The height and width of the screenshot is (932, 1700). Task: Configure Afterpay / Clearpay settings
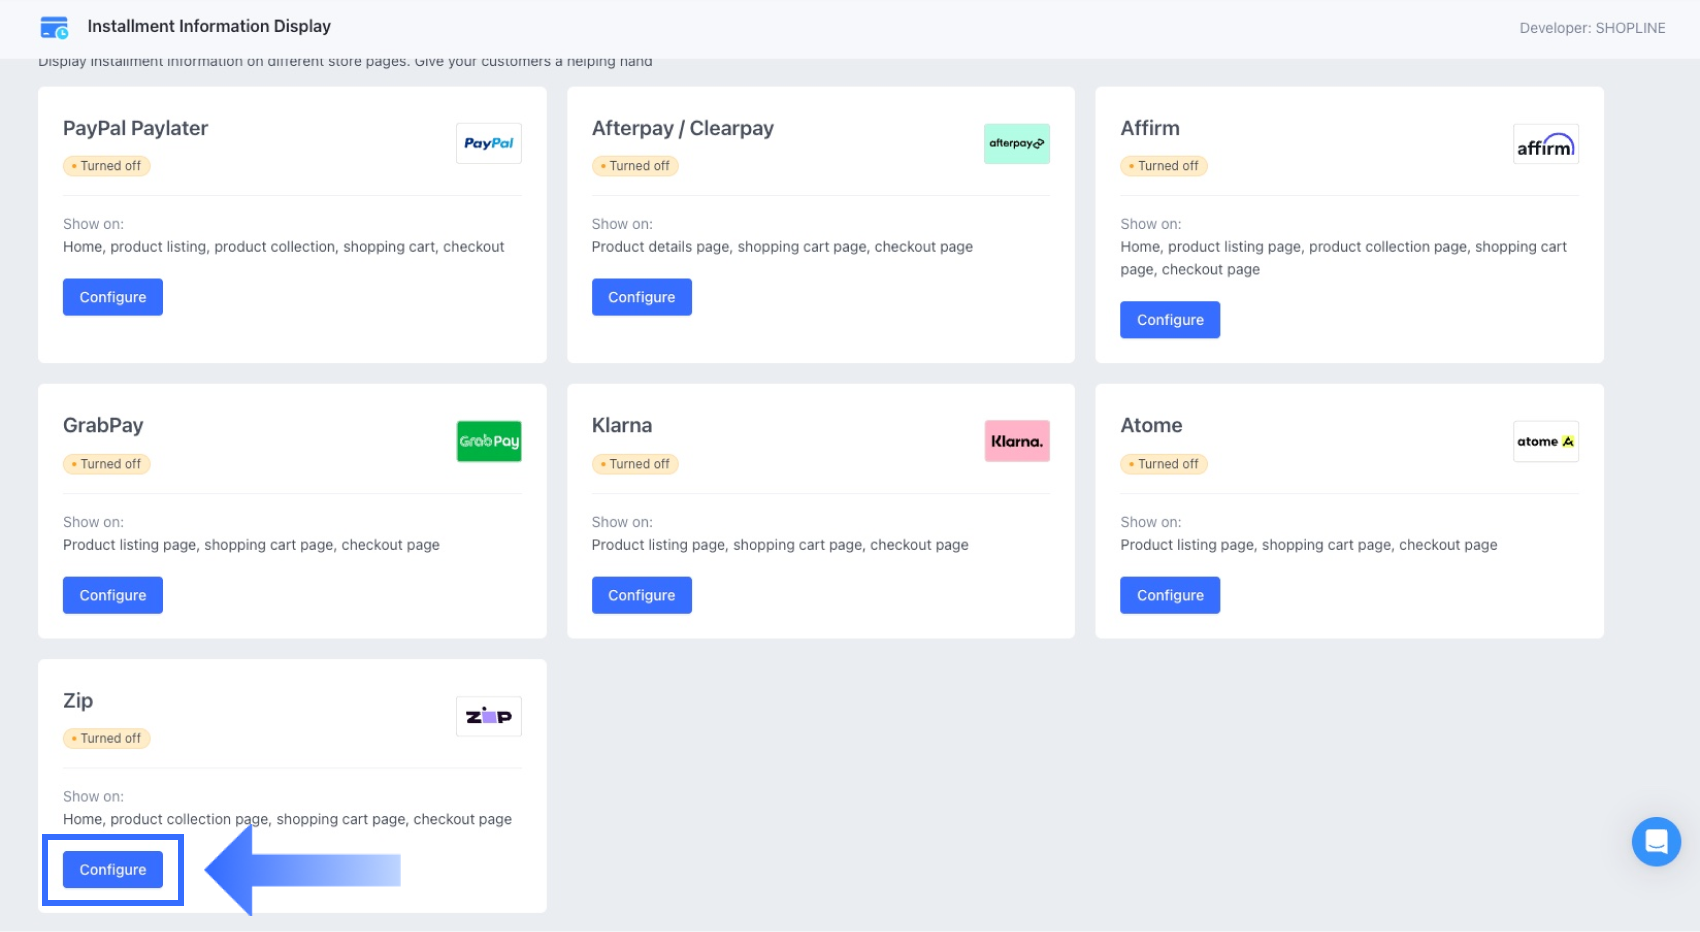click(641, 297)
